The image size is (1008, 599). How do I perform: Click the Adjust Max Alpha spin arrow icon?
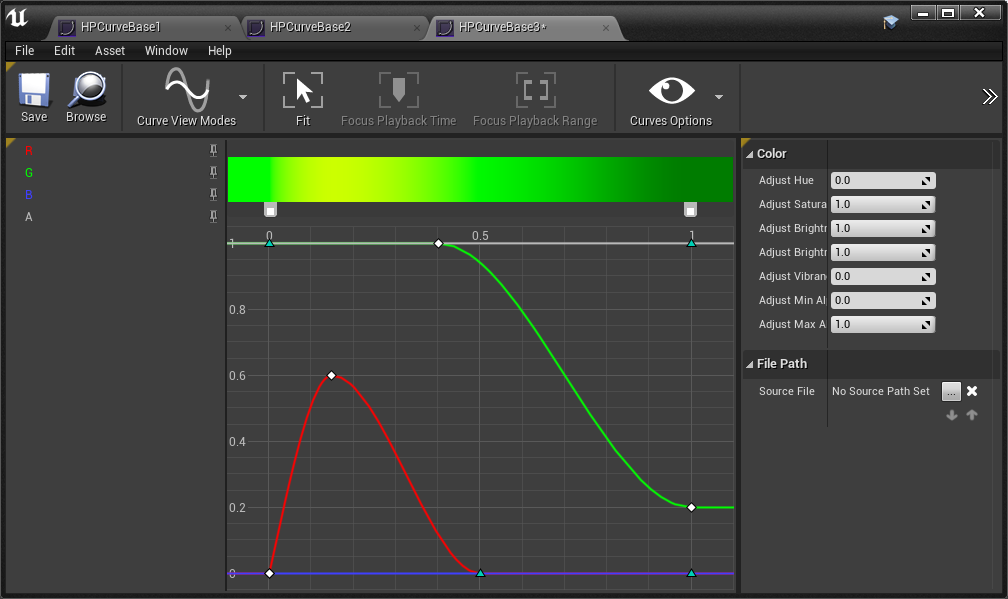click(x=926, y=325)
